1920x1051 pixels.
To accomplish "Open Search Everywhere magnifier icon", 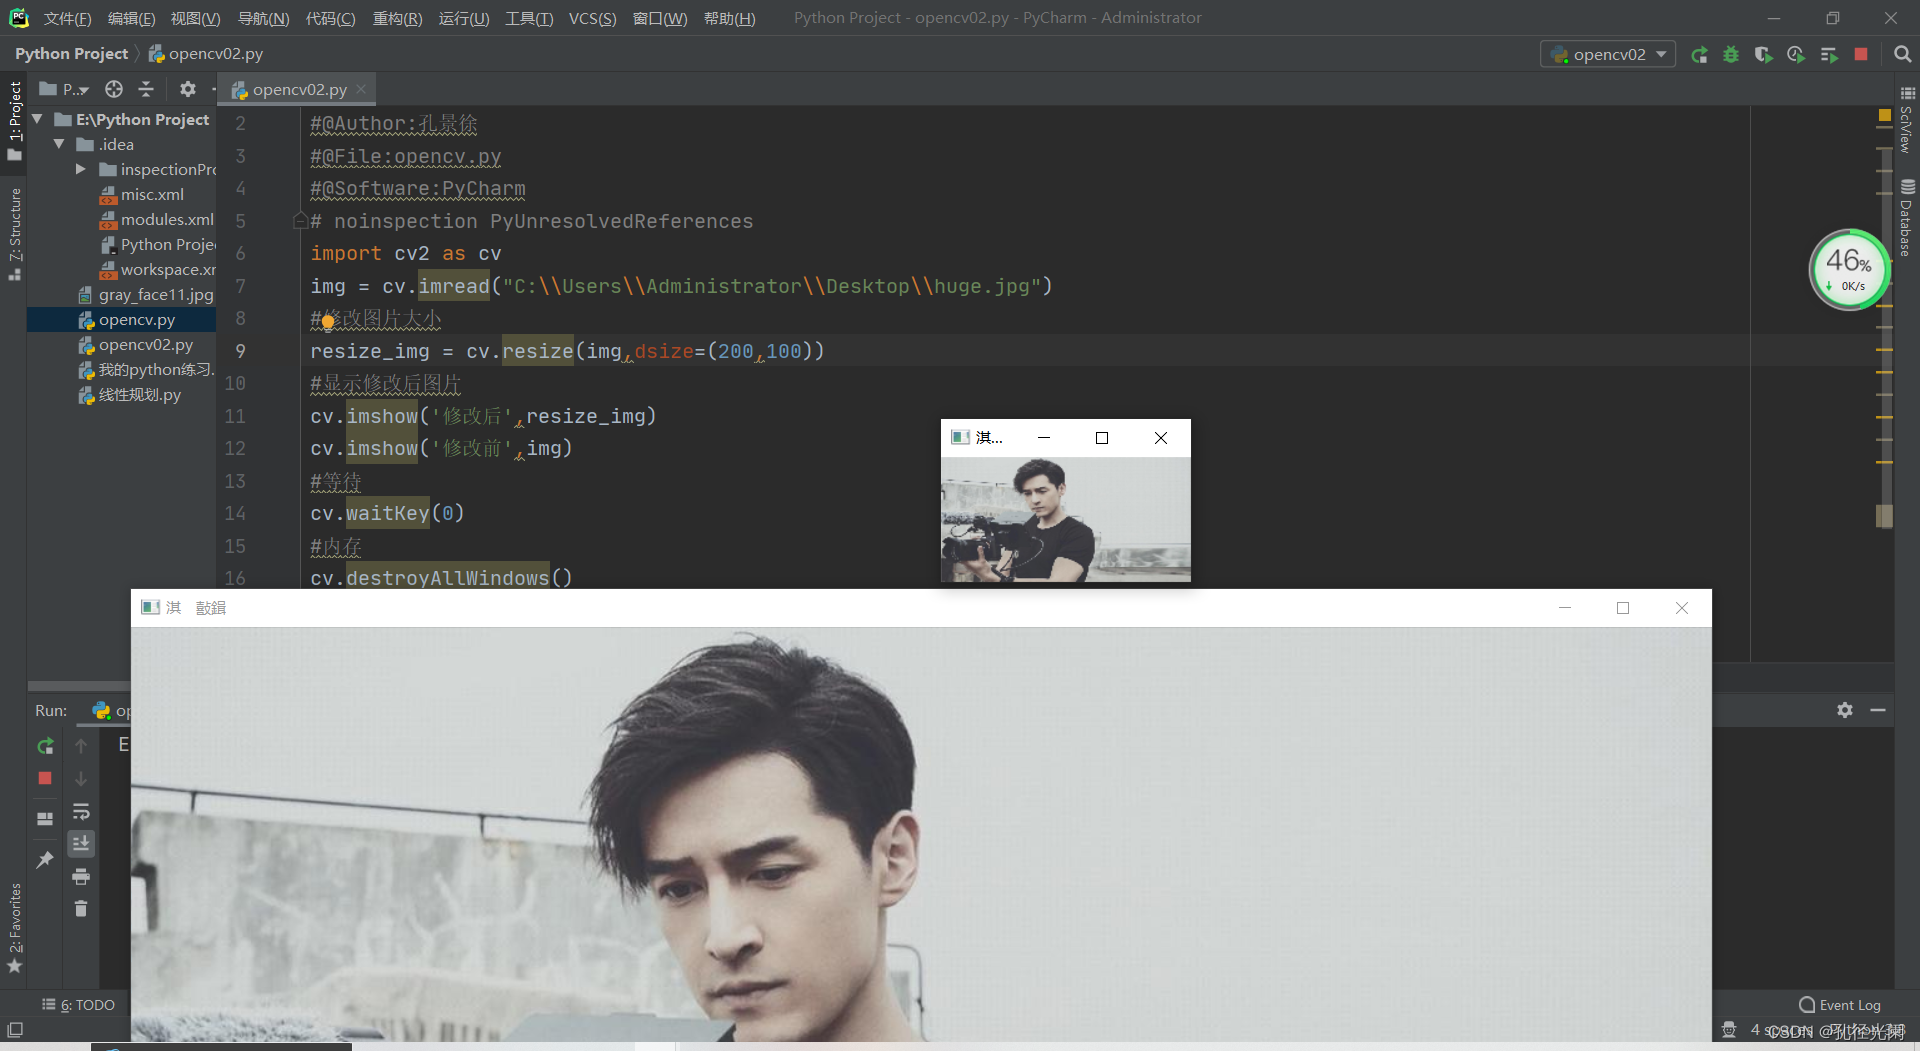I will [1902, 54].
